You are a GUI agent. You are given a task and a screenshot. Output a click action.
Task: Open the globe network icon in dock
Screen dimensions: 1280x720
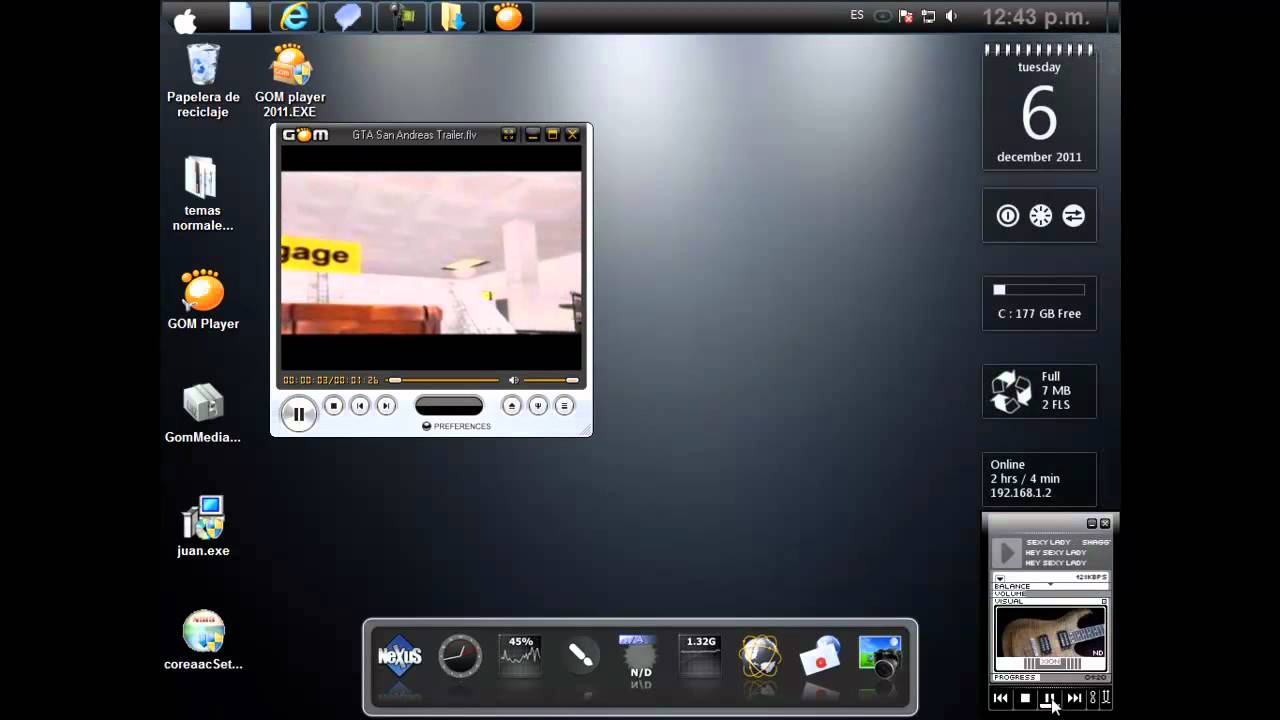[x=760, y=657]
